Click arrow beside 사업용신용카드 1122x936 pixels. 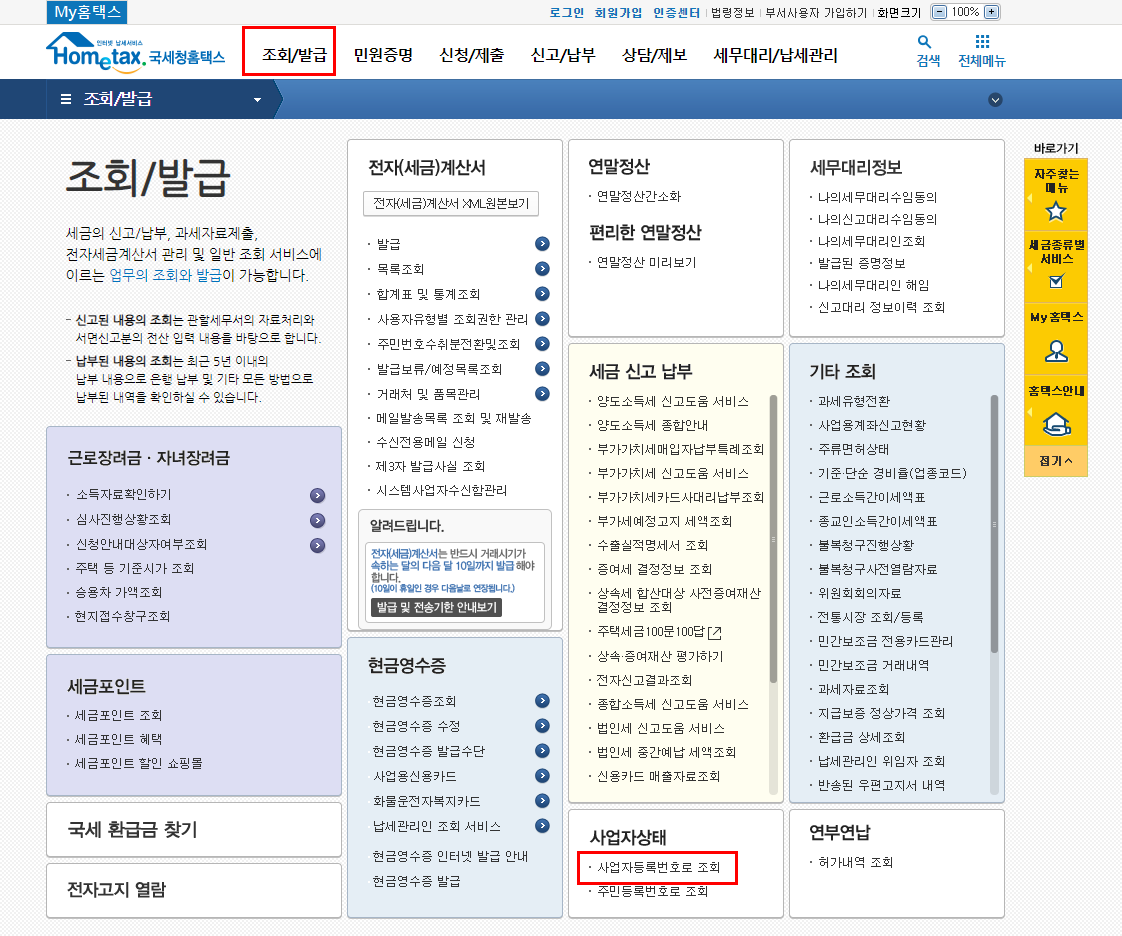click(x=542, y=776)
